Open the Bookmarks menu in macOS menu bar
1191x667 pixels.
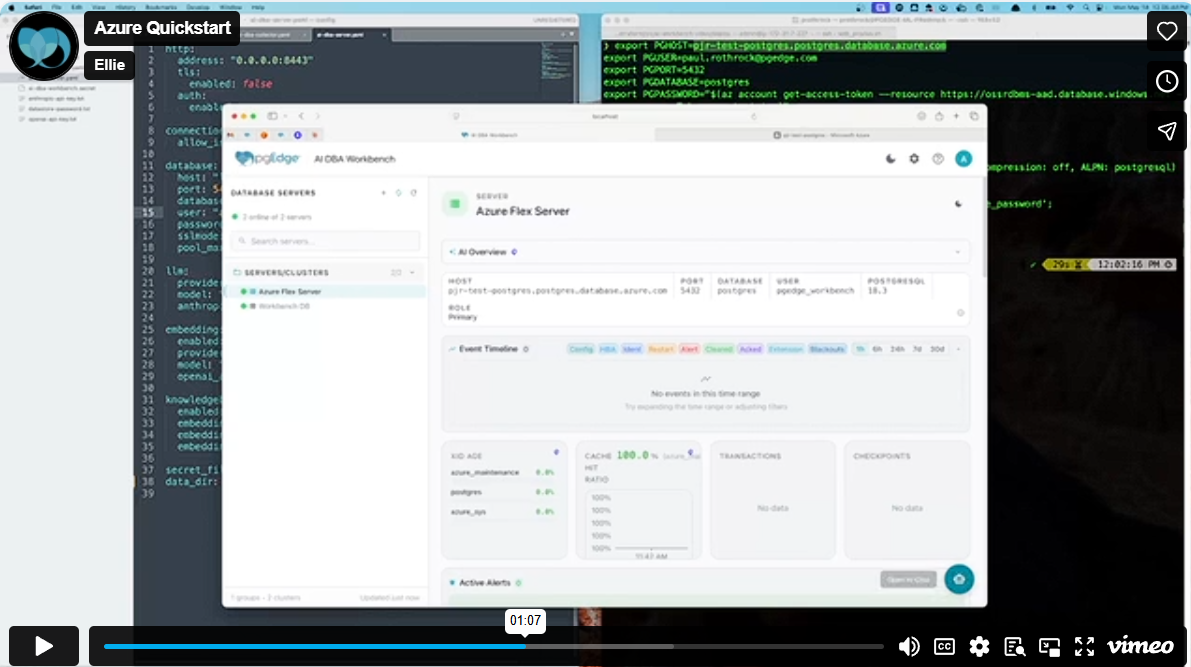click(x=162, y=7)
